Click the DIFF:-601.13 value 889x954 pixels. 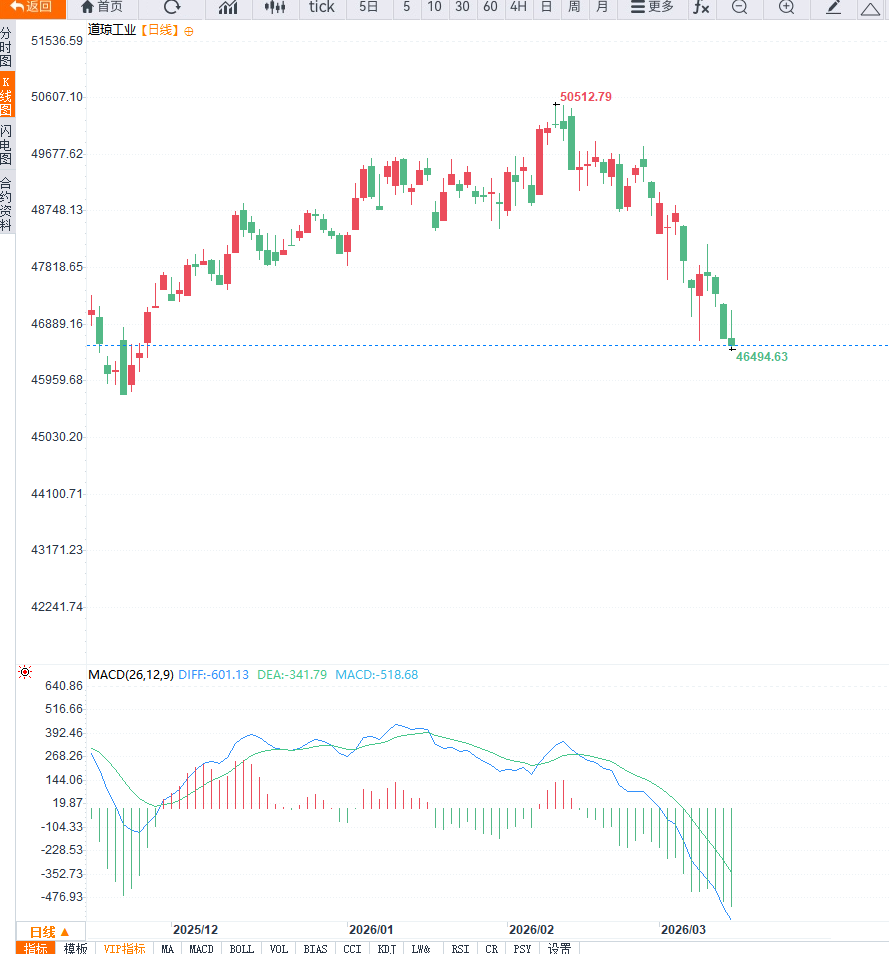pos(214,675)
